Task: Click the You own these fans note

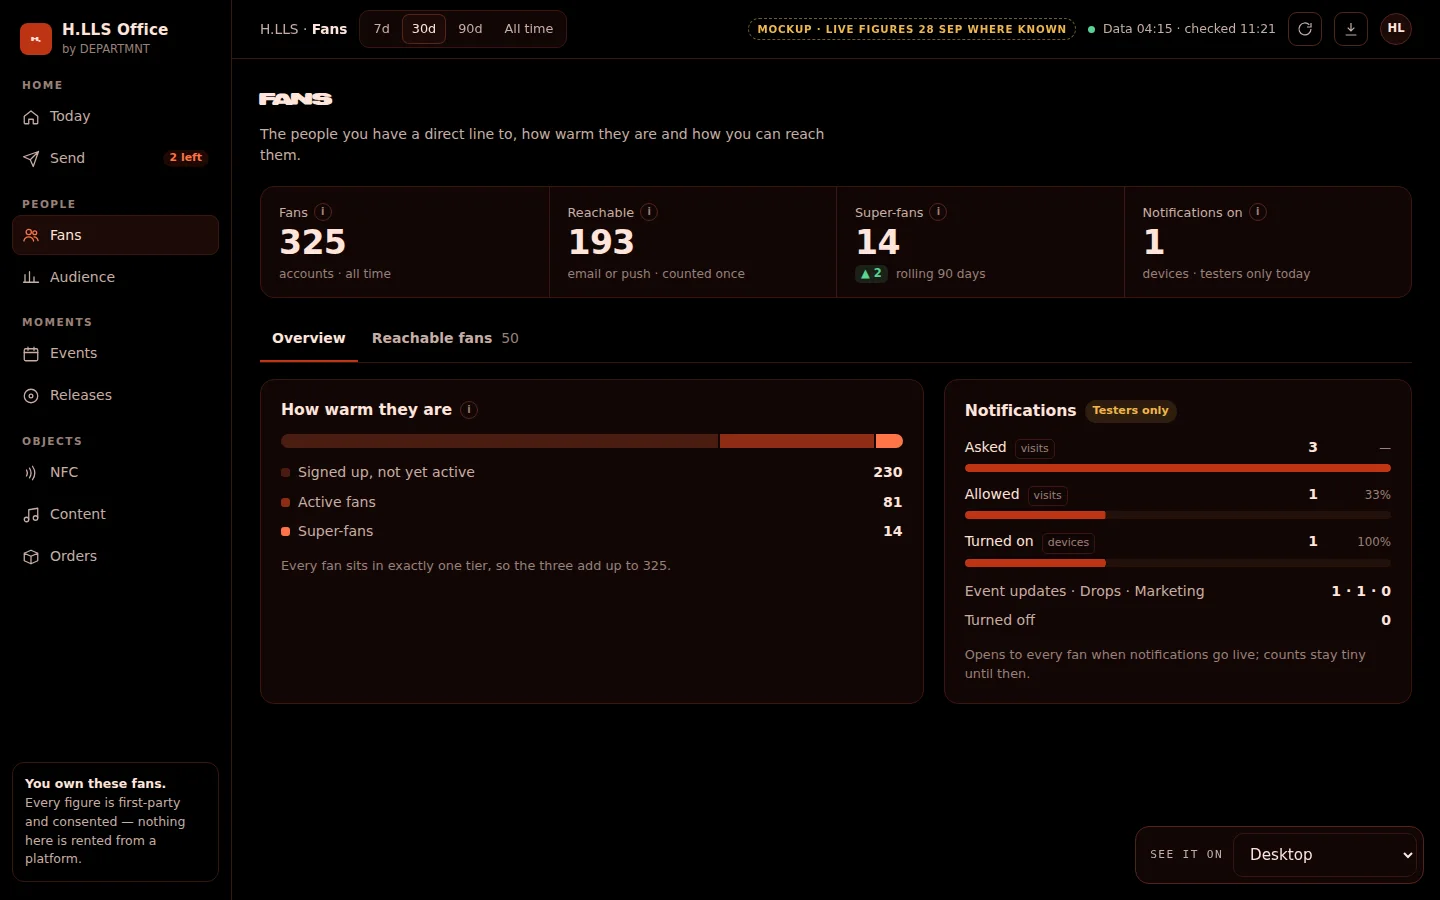Action: (x=115, y=821)
